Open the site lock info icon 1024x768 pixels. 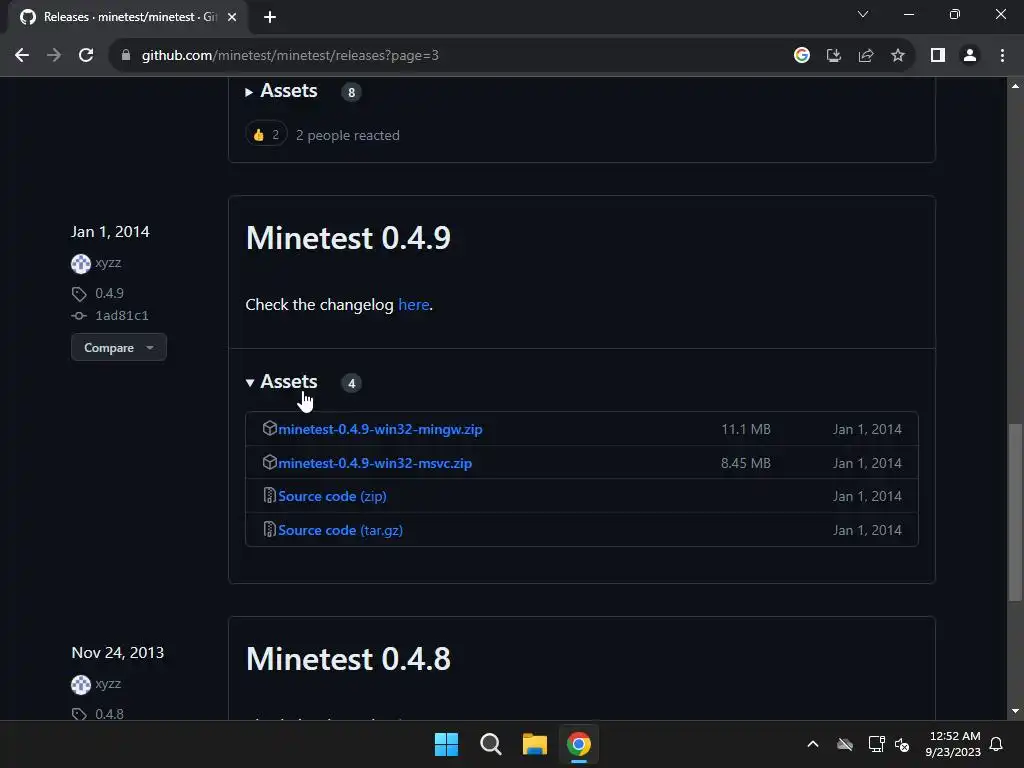[126, 56]
